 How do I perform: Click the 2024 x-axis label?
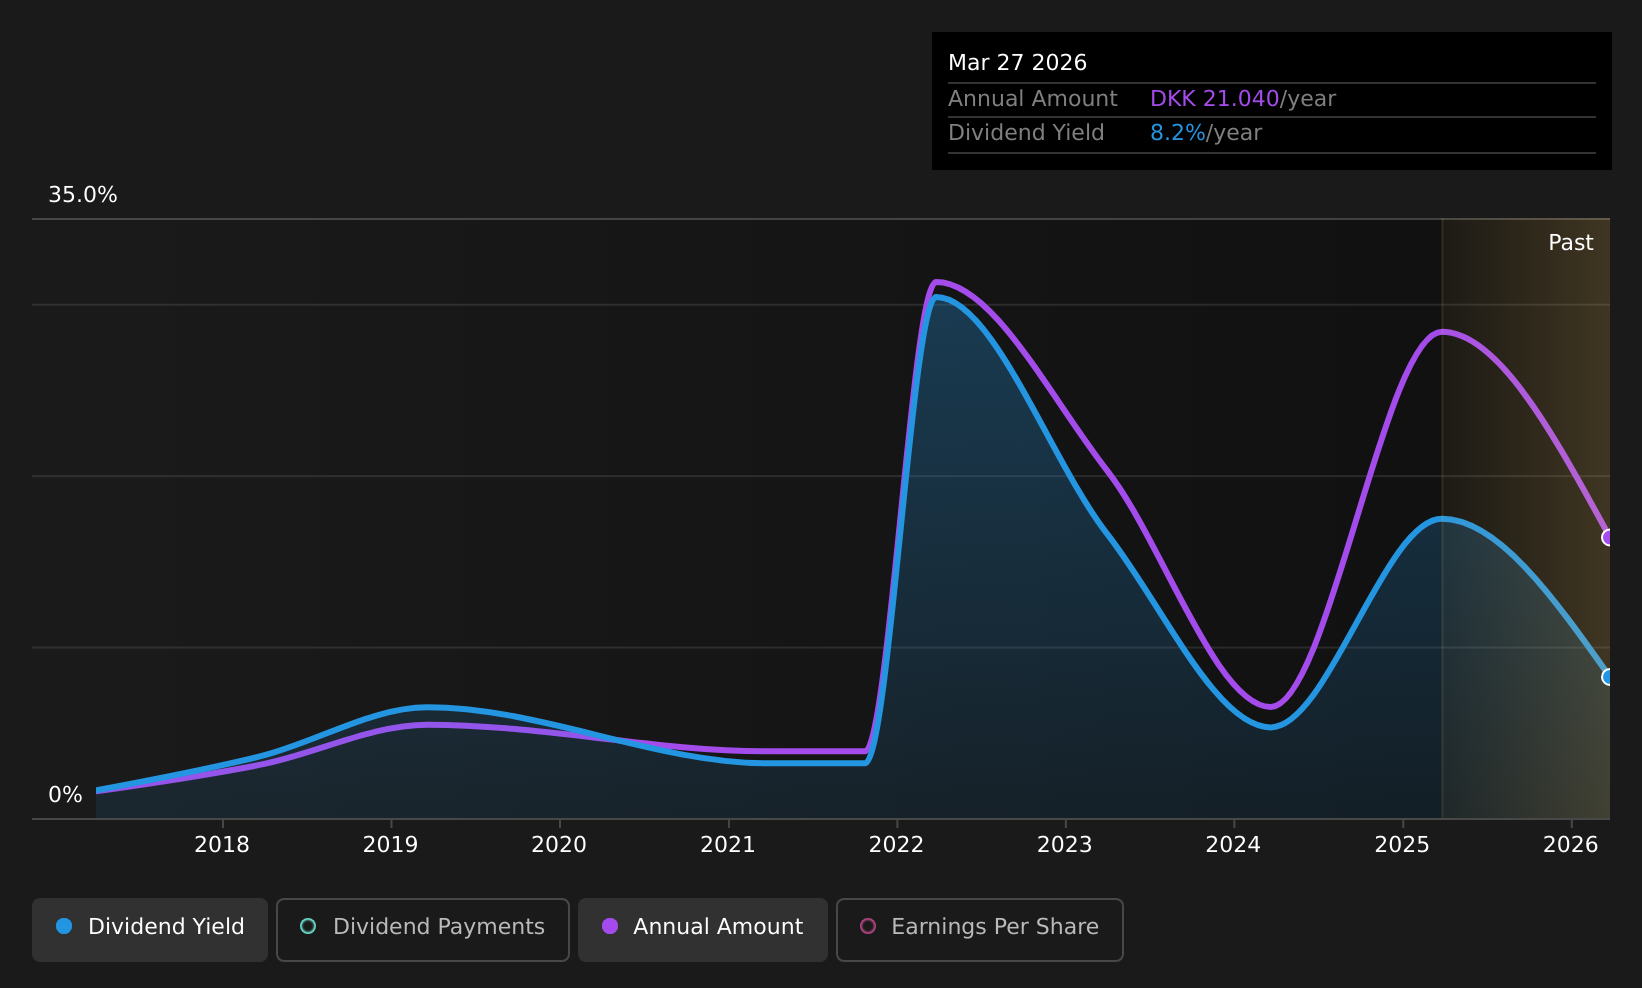pyautogui.click(x=1234, y=845)
